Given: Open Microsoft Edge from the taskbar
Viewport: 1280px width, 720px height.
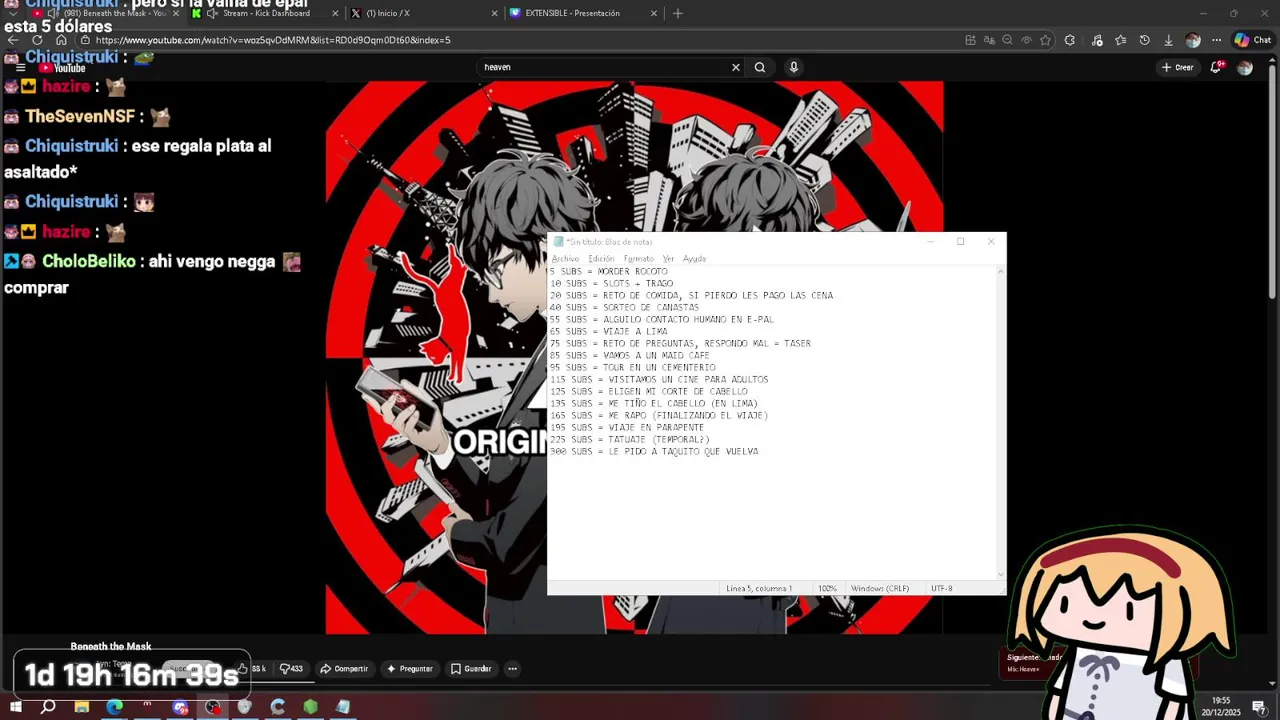Looking at the screenshot, I should 114,707.
